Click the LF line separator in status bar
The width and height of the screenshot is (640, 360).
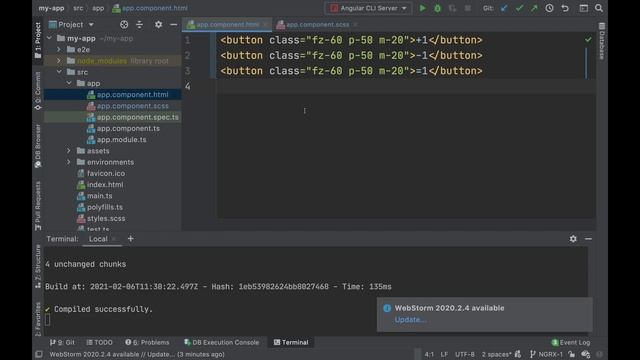444,354
